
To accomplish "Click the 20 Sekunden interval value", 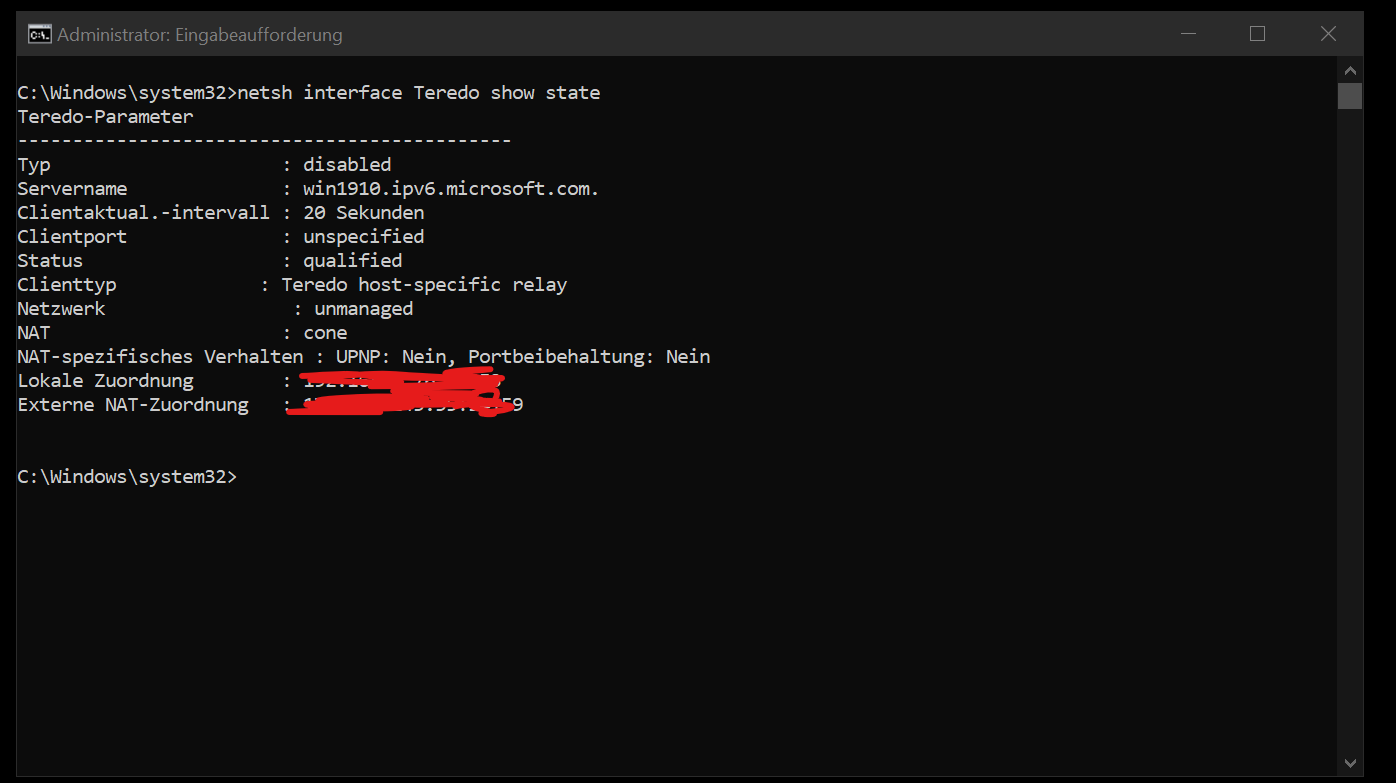I will tap(364, 213).
